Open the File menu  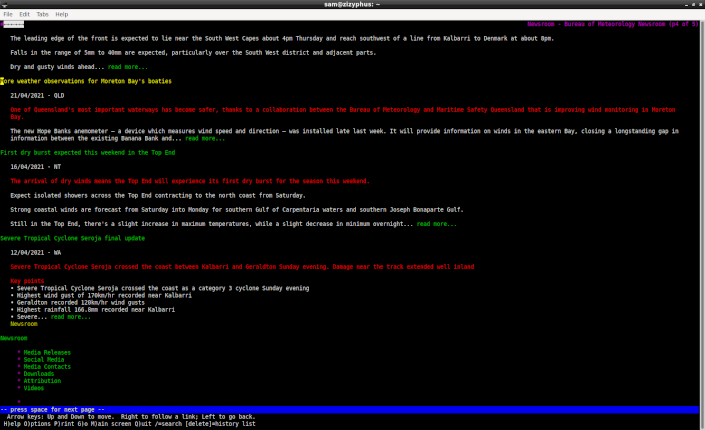click(8, 14)
